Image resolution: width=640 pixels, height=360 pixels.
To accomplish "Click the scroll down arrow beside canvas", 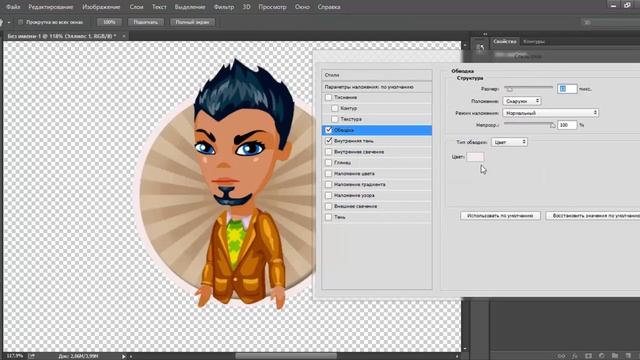I will point(465,349).
